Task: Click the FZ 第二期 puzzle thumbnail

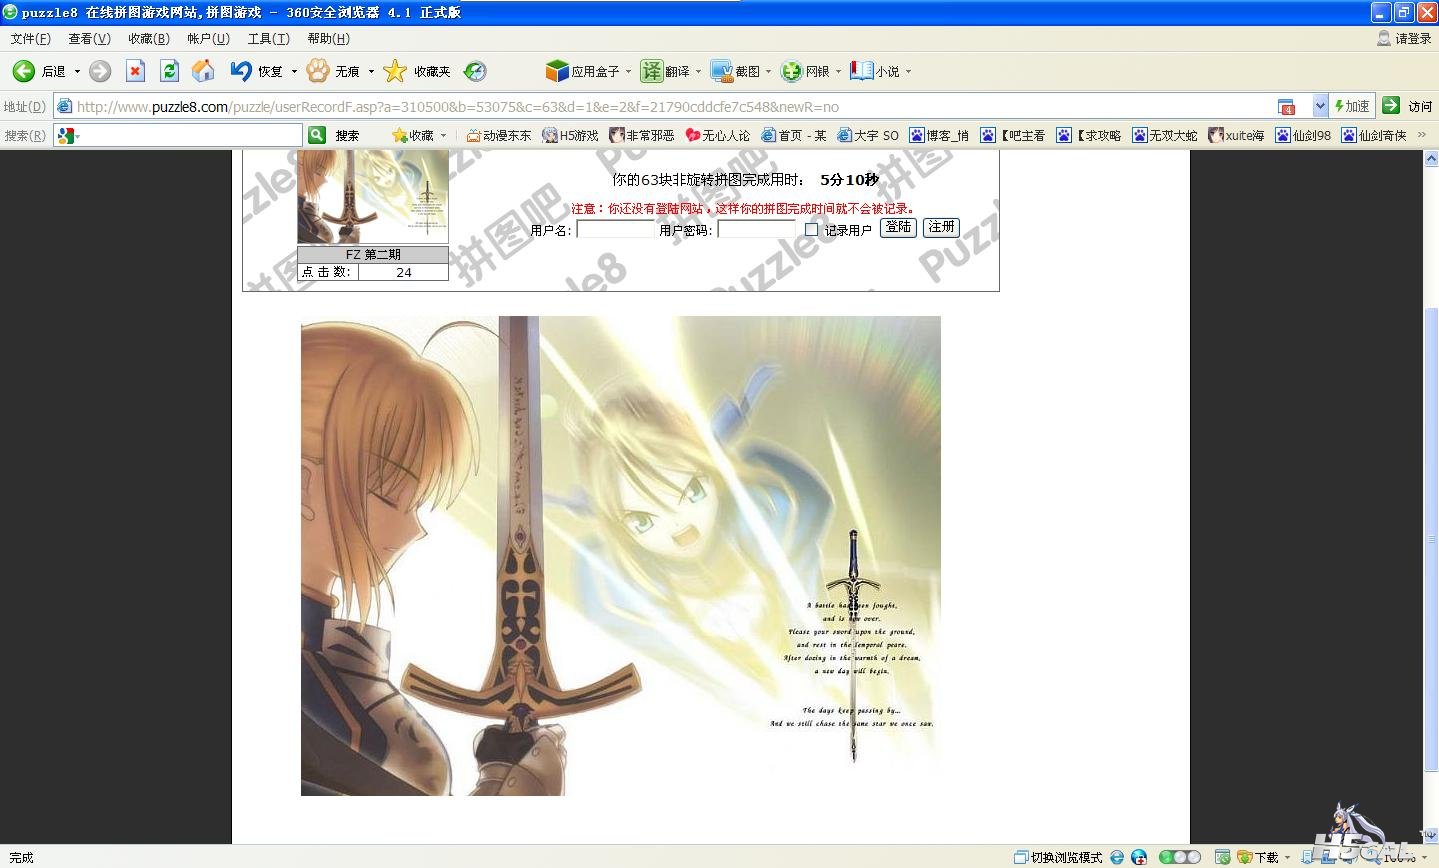Action: [x=373, y=196]
